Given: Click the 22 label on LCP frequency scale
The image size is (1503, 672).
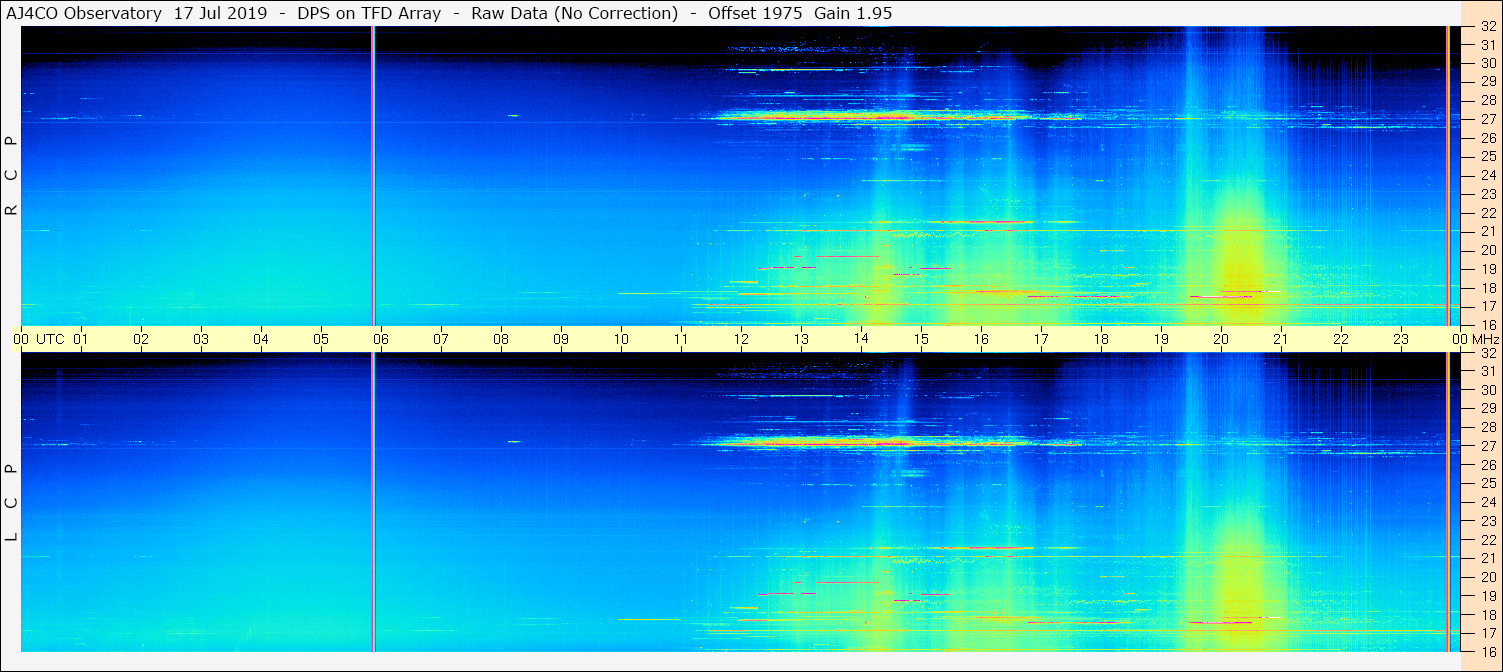Looking at the screenshot, I should (x=1487, y=540).
